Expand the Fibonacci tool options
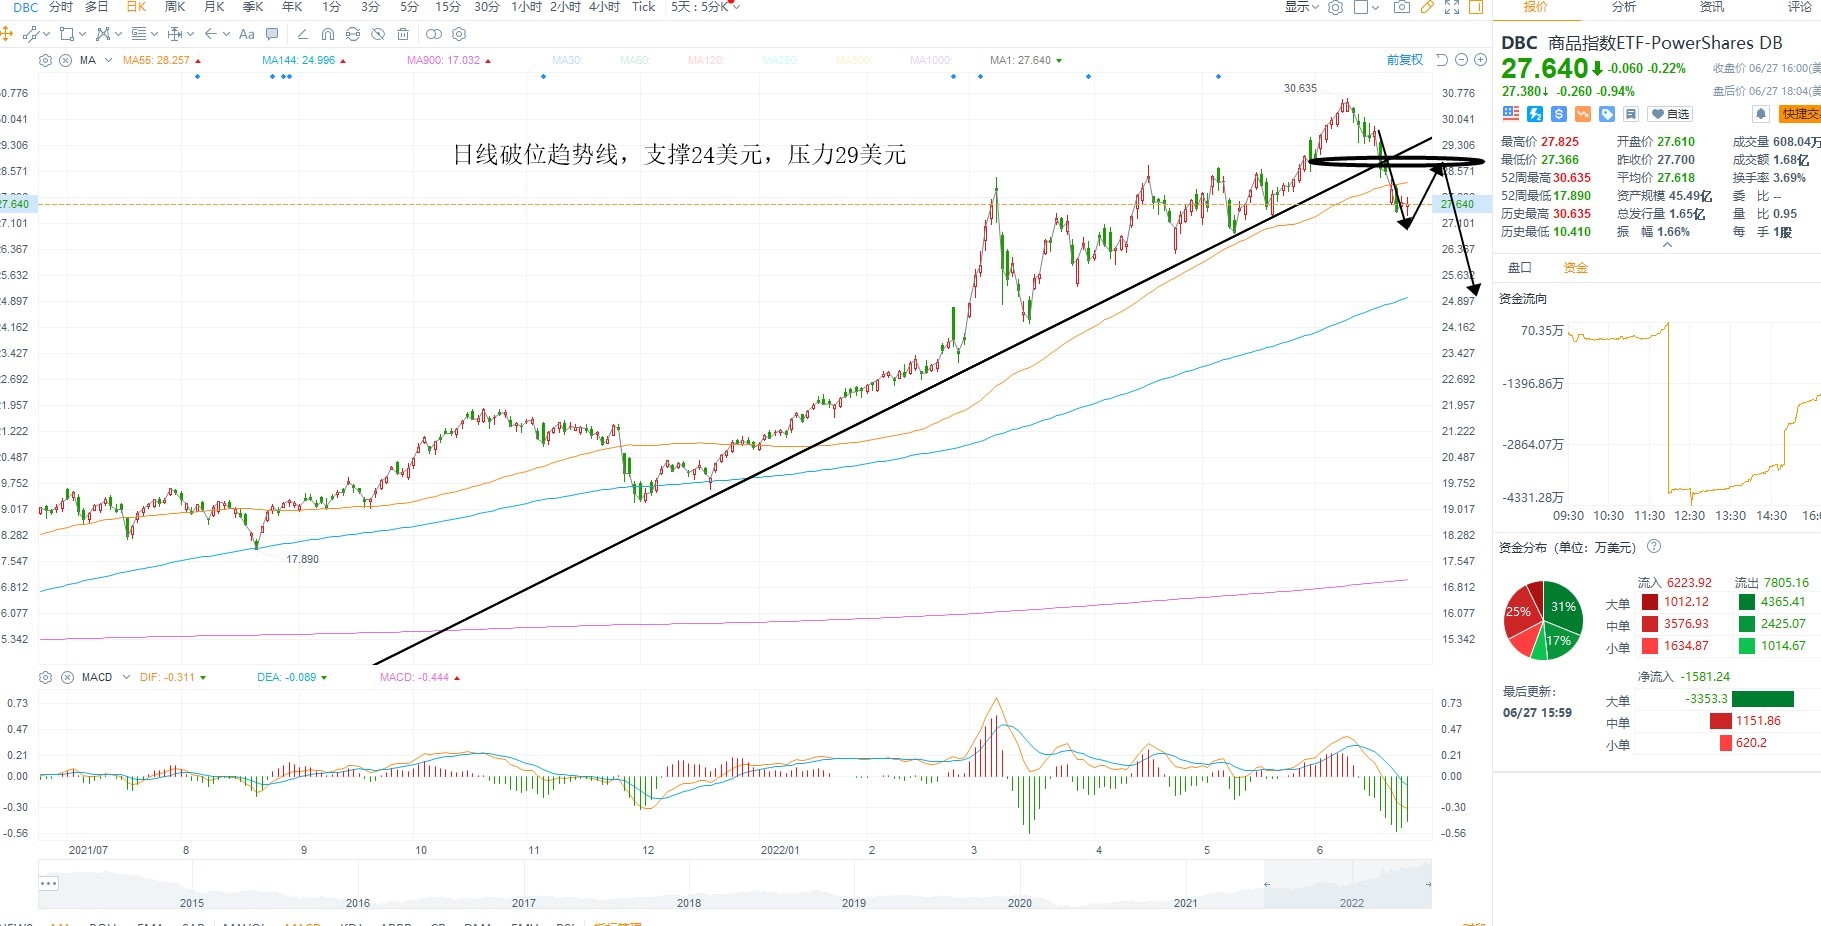 tap(155, 34)
